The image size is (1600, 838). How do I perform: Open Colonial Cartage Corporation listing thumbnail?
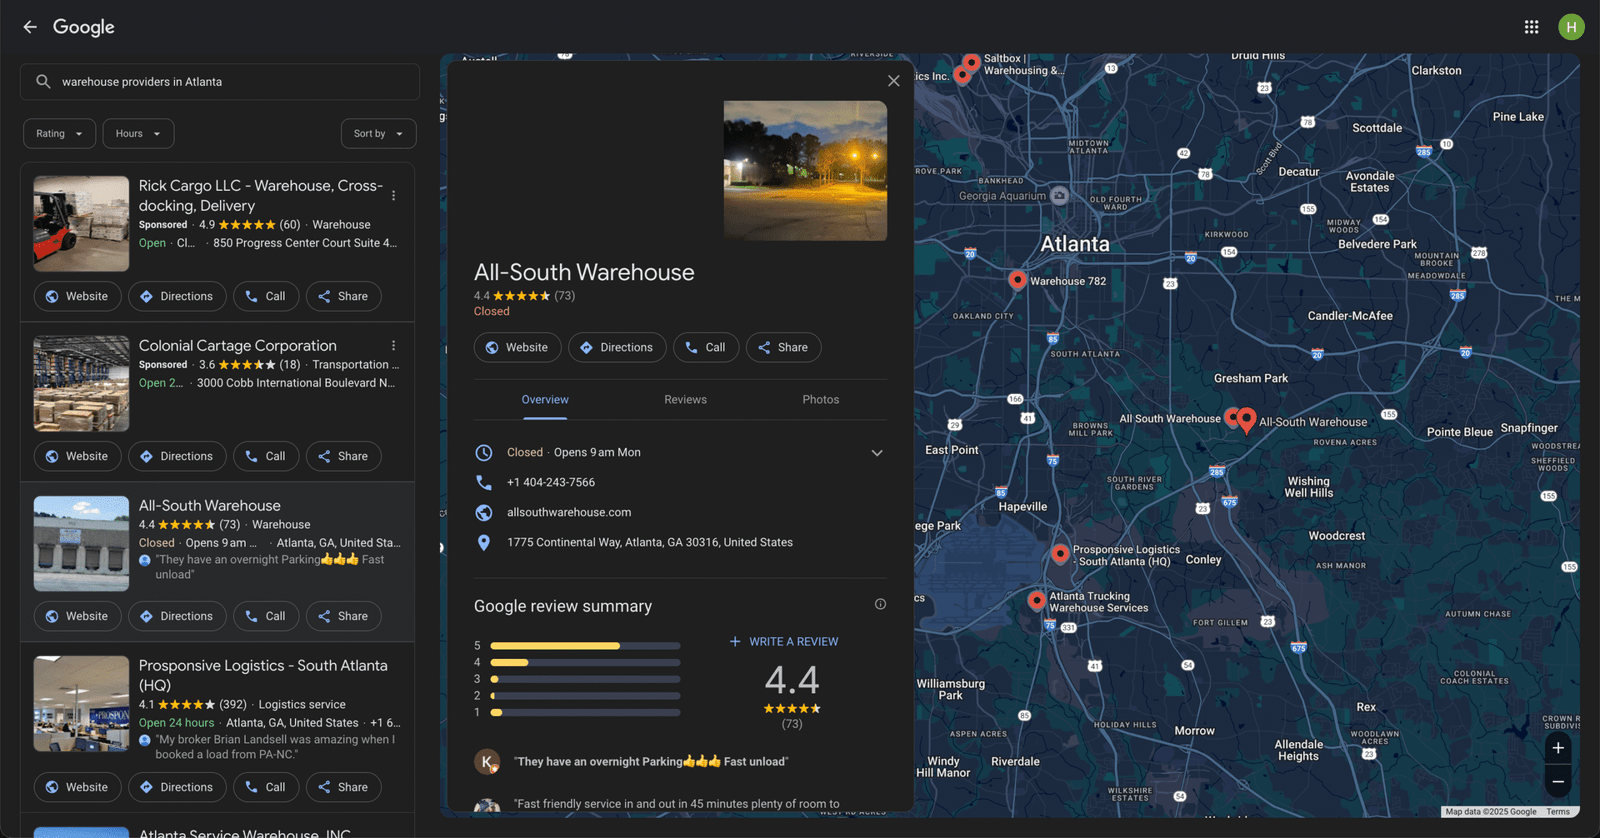(x=81, y=384)
